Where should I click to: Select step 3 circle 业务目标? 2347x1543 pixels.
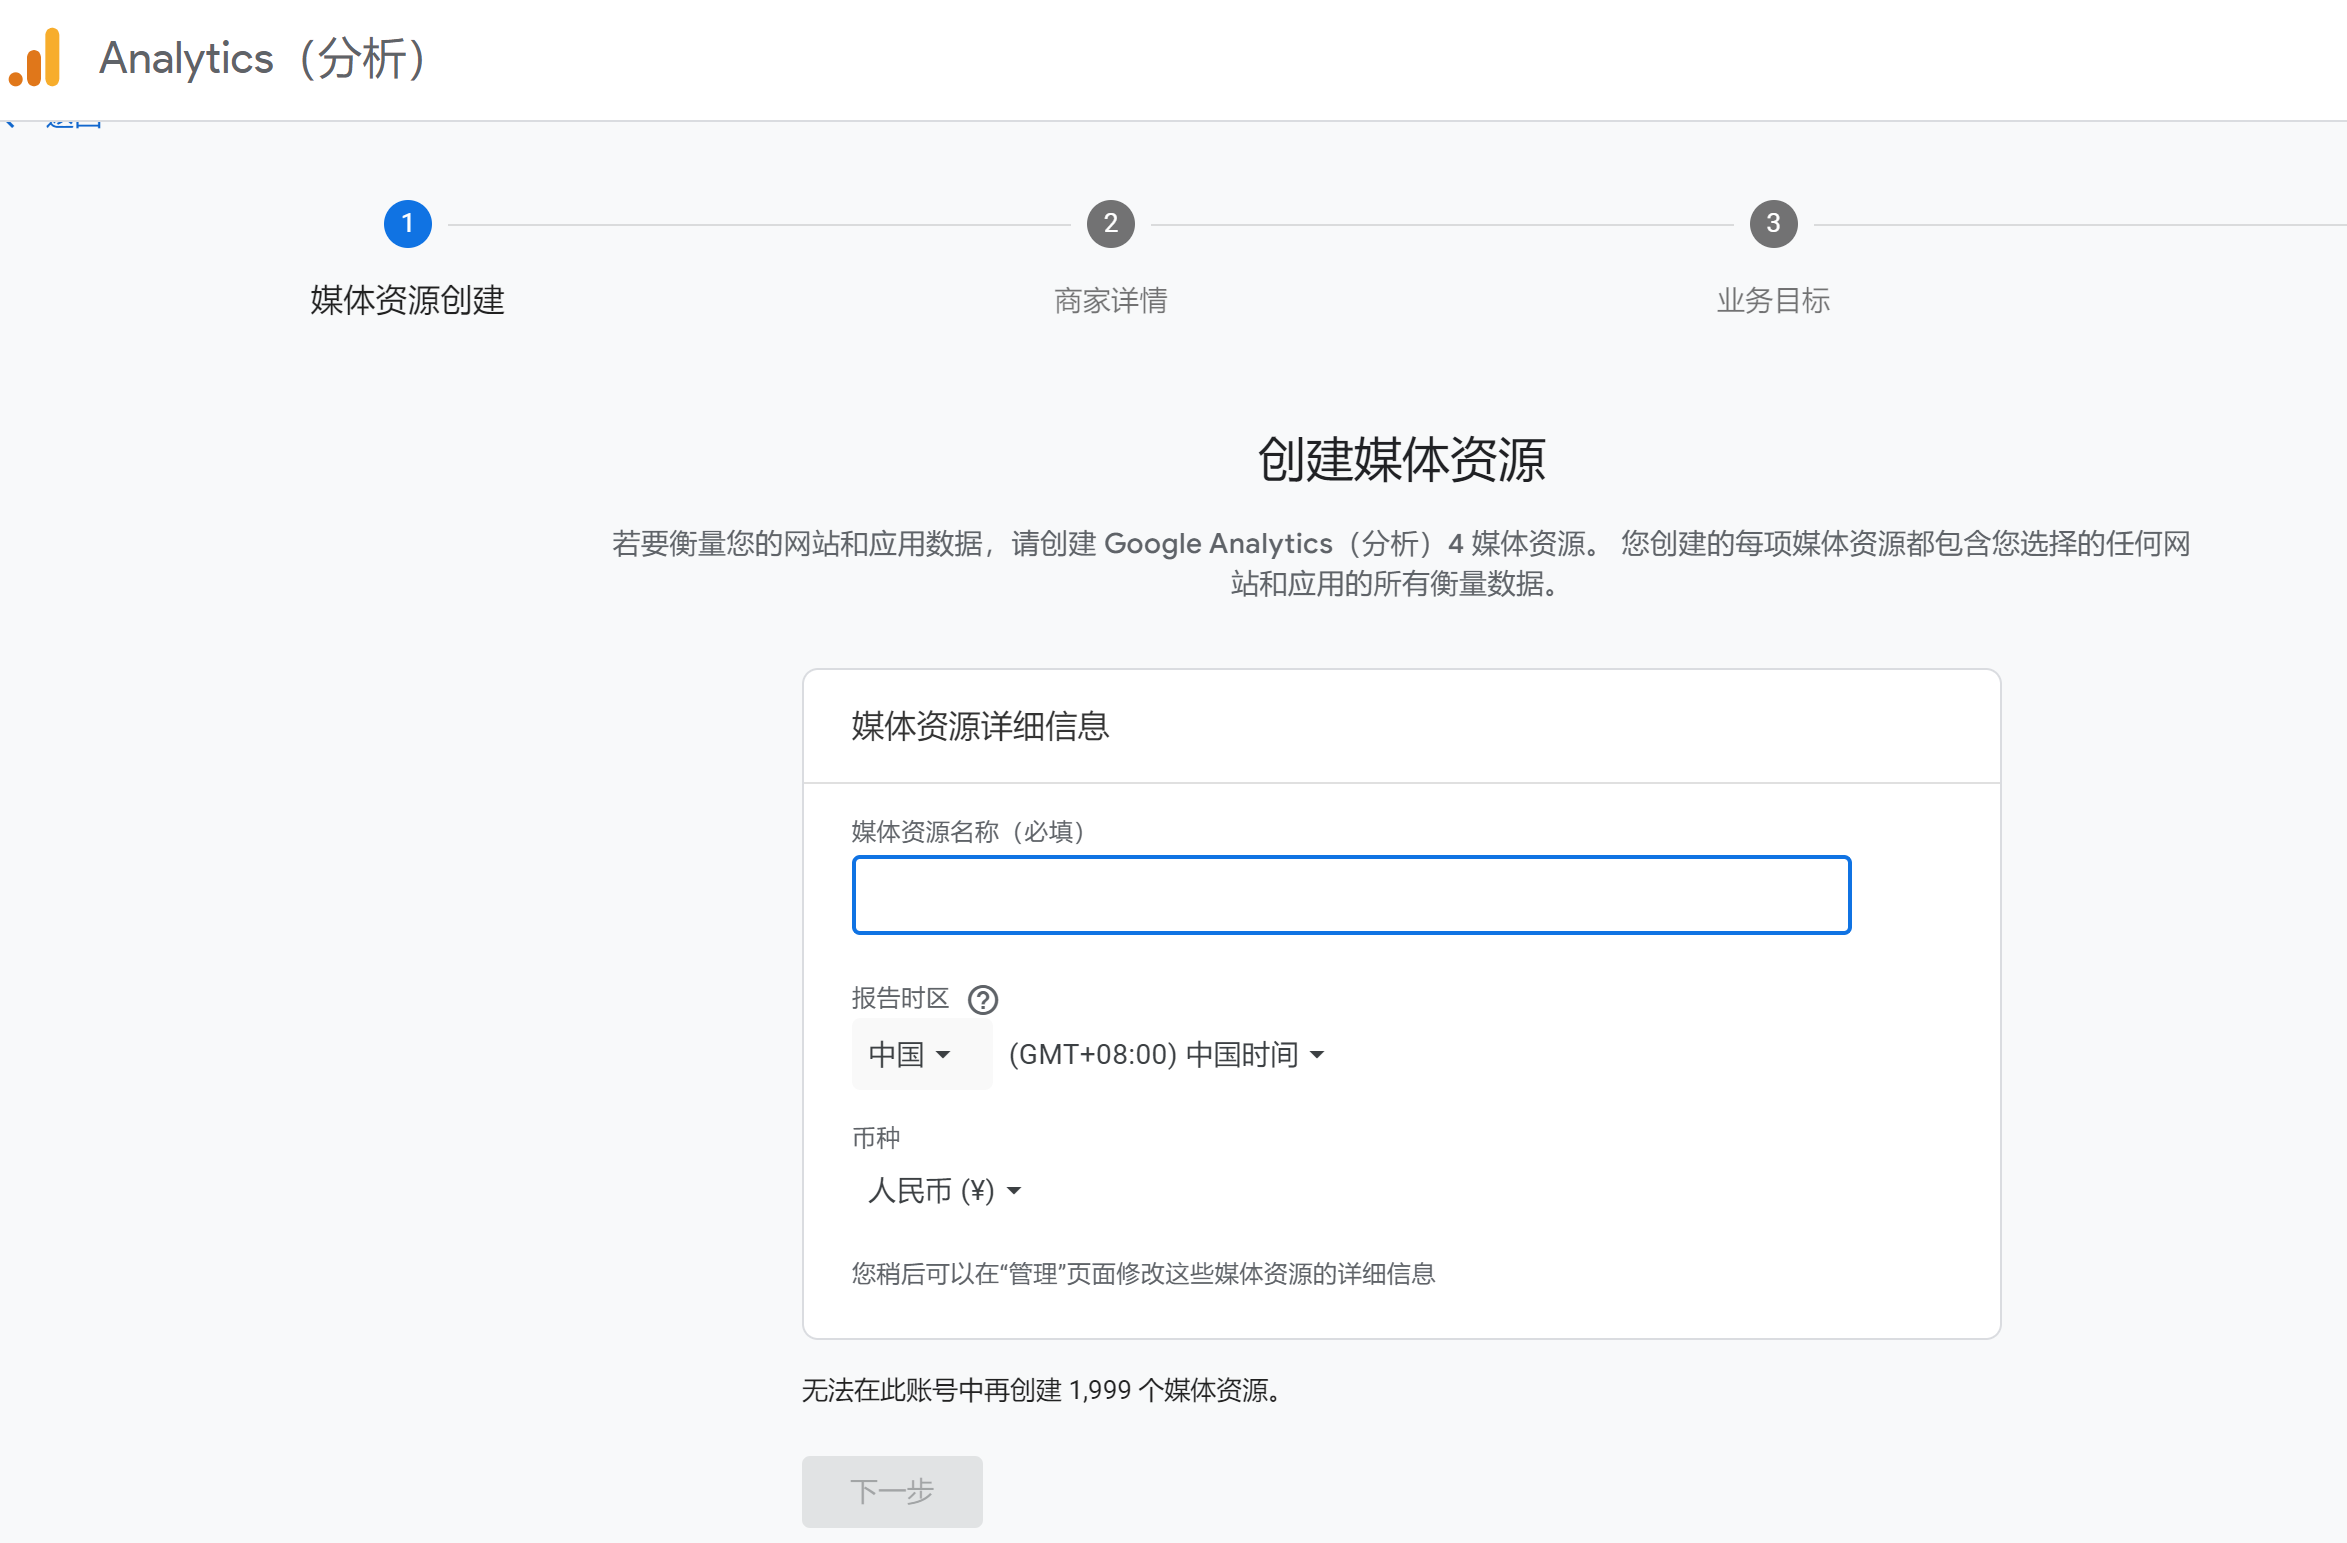pos(1773,224)
